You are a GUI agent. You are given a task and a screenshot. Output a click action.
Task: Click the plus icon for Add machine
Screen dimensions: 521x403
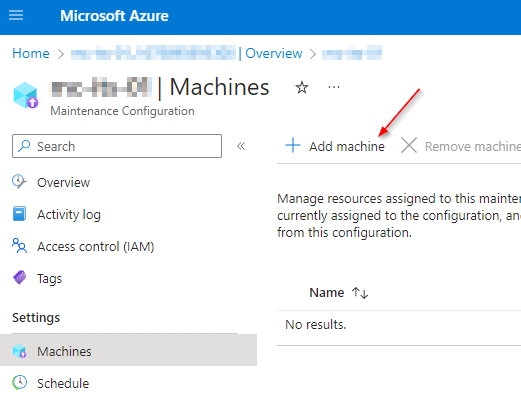[293, 146]
